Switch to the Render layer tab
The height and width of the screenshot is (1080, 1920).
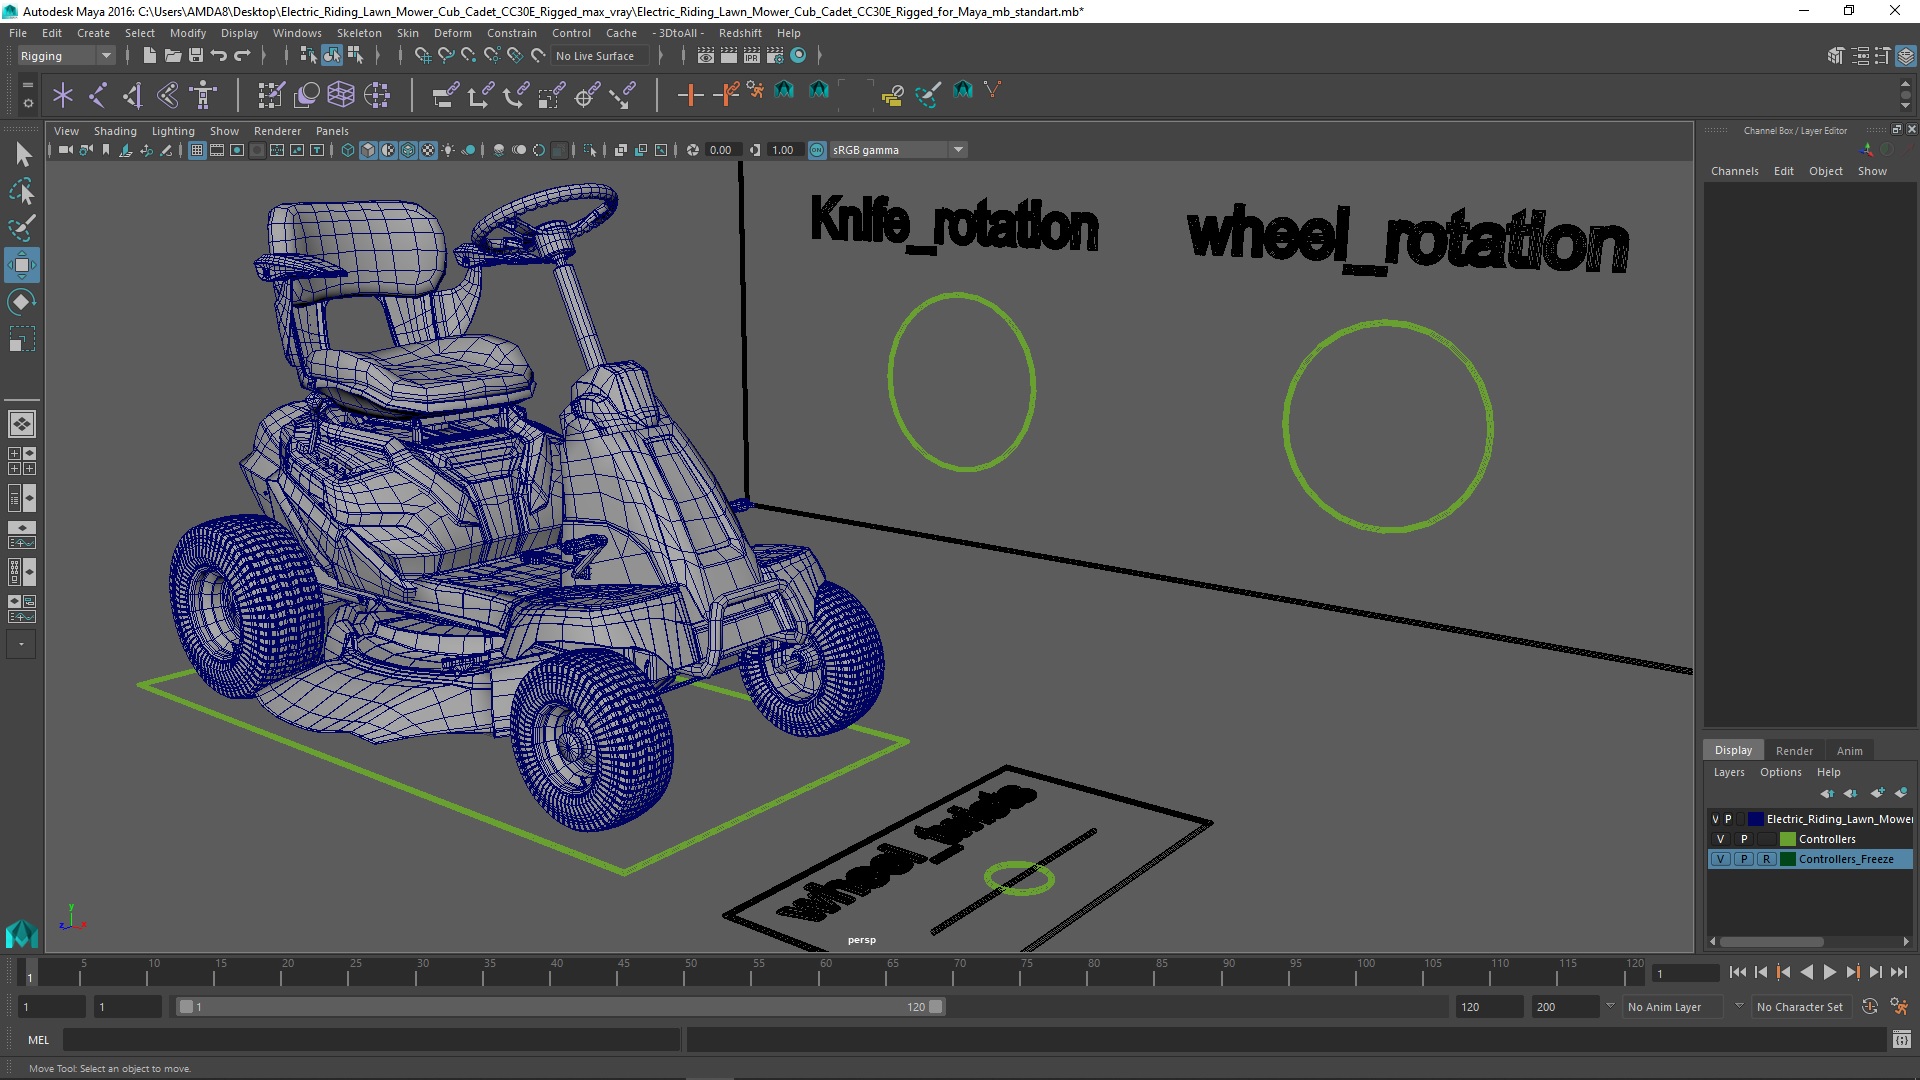[x=1794, y=751]
